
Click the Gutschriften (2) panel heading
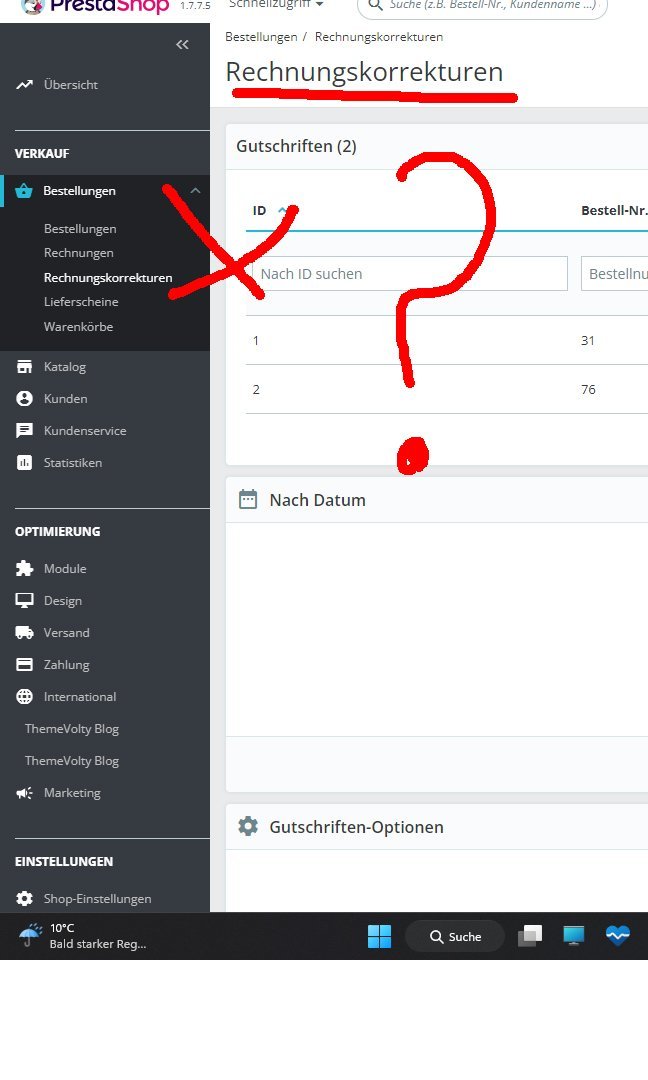click(x=296, y=146)
